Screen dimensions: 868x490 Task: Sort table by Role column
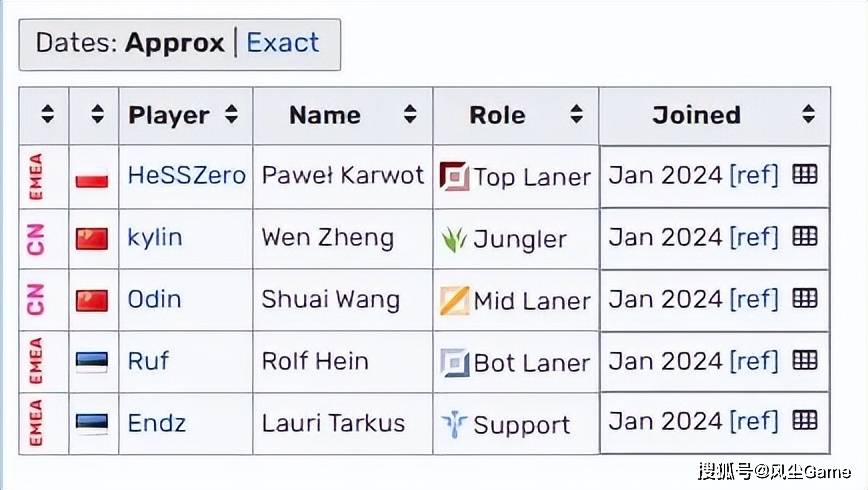[576, 115]
